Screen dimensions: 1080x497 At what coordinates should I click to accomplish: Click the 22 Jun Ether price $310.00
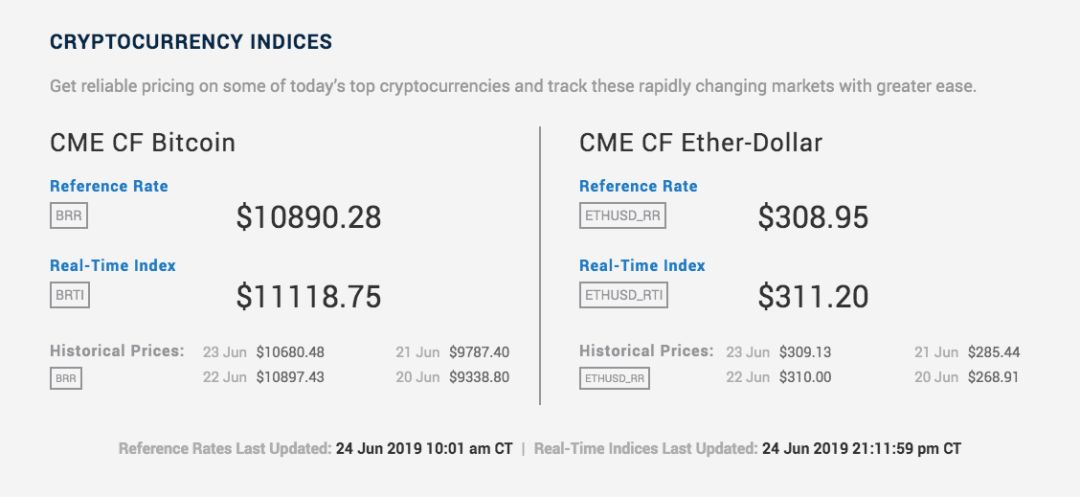coord(805,377)
